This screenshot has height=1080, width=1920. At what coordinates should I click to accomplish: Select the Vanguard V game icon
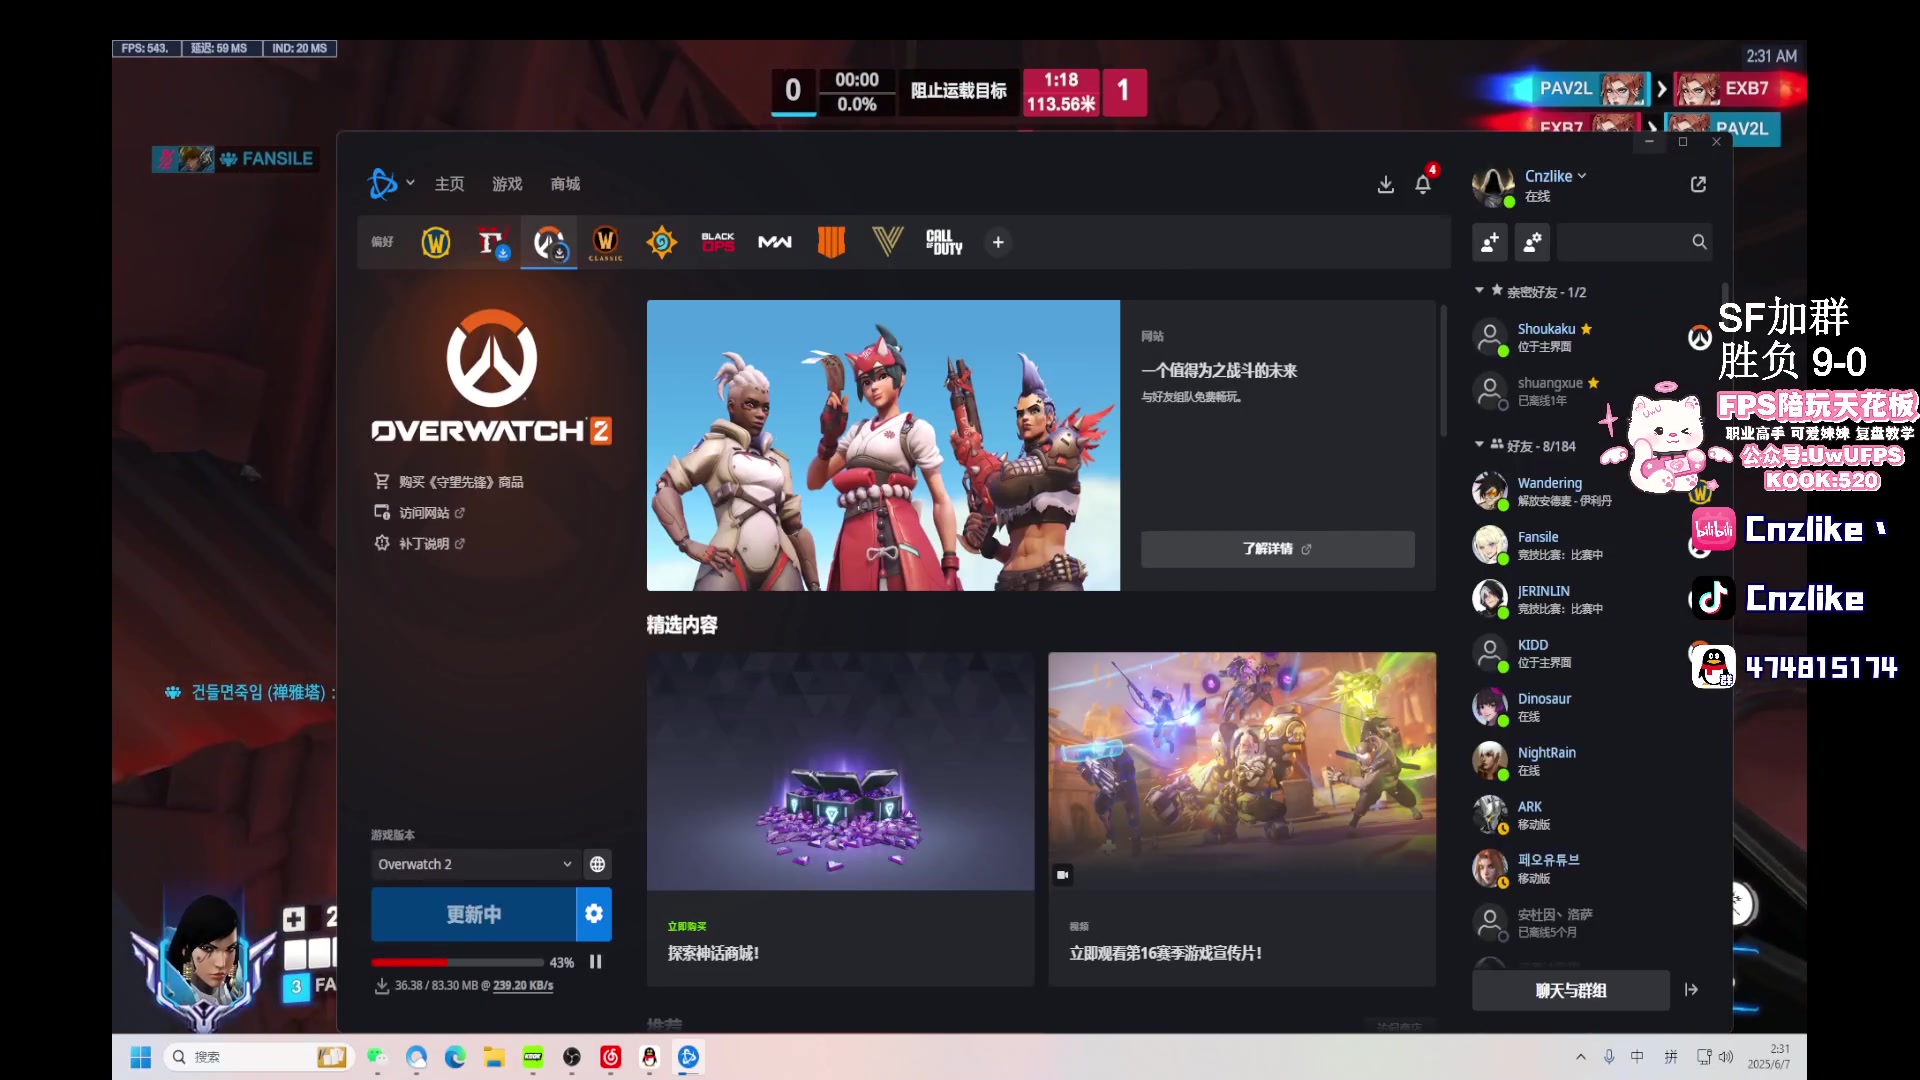pyautogui.click(x=888, y=242)
